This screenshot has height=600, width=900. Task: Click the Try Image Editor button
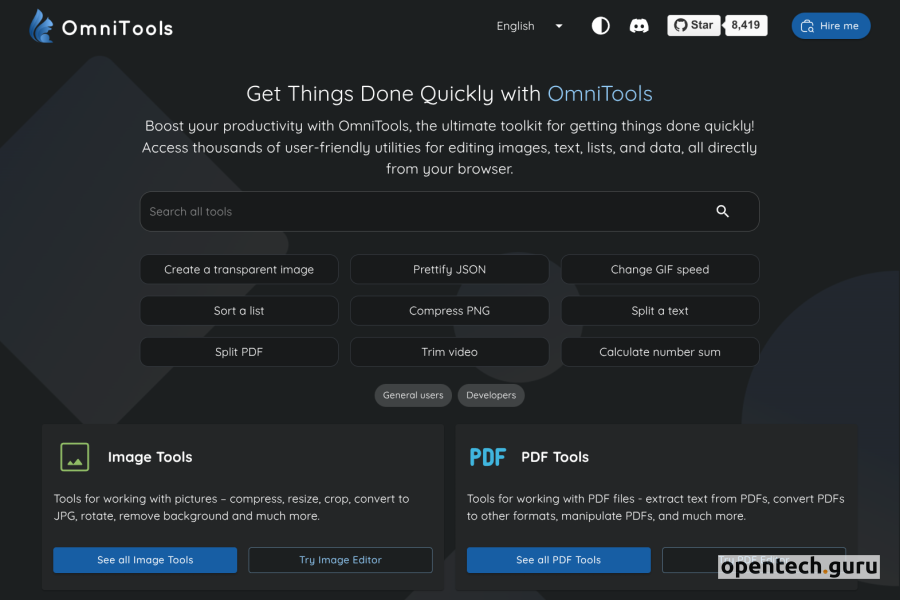point(340,560)
